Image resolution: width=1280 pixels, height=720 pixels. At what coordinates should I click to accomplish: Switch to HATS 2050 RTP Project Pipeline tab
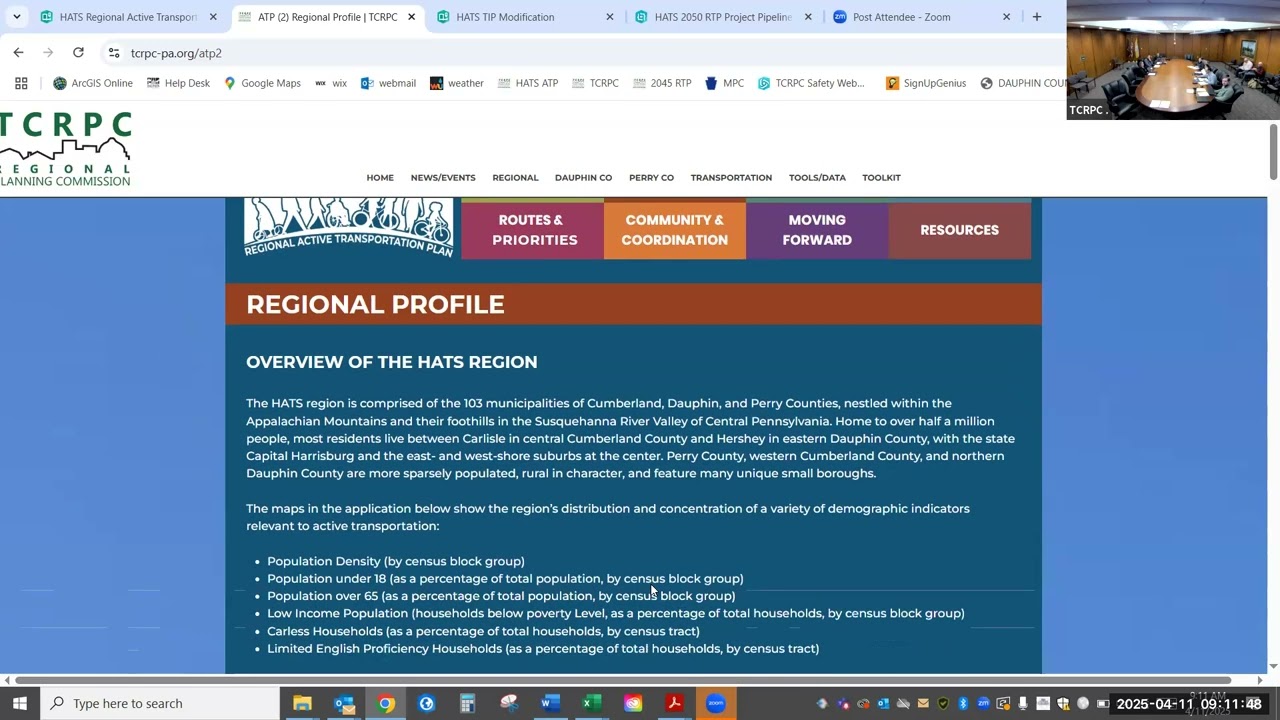click(725, 17)
